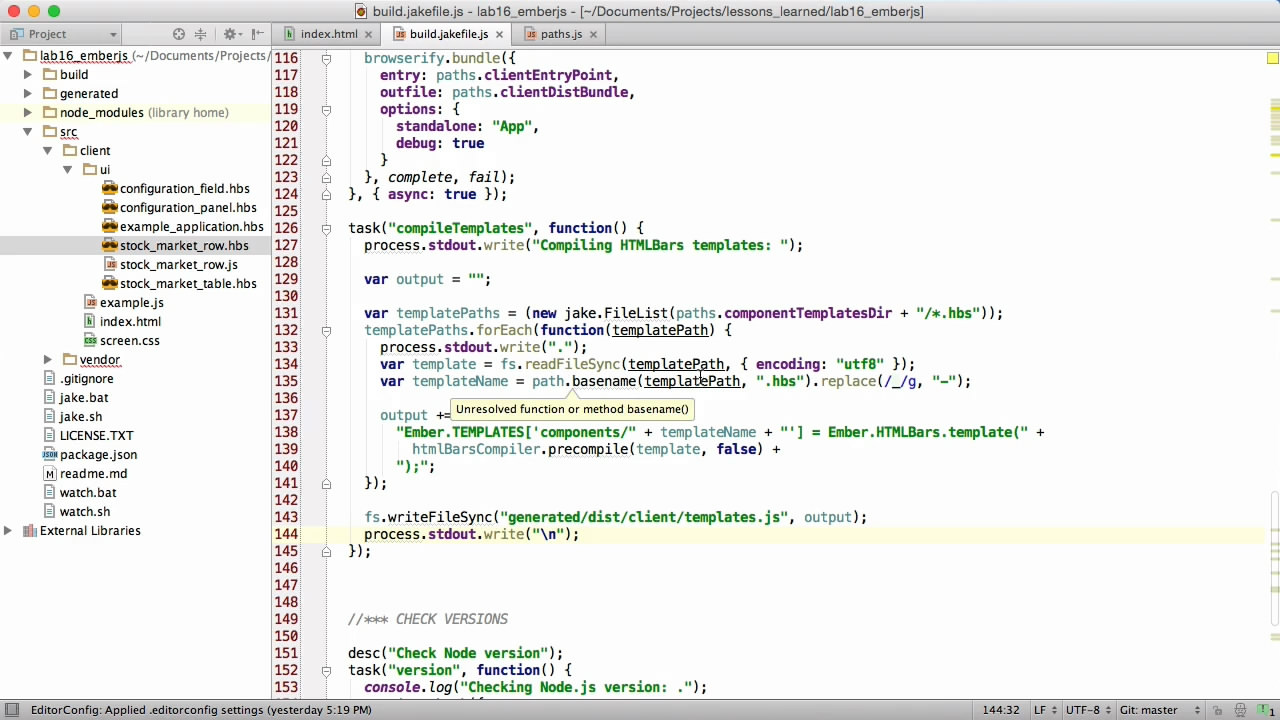Viewport: 1280px width, 720px height.
Task: Toggle the read-only lock icon
Action: (1219, 710)
